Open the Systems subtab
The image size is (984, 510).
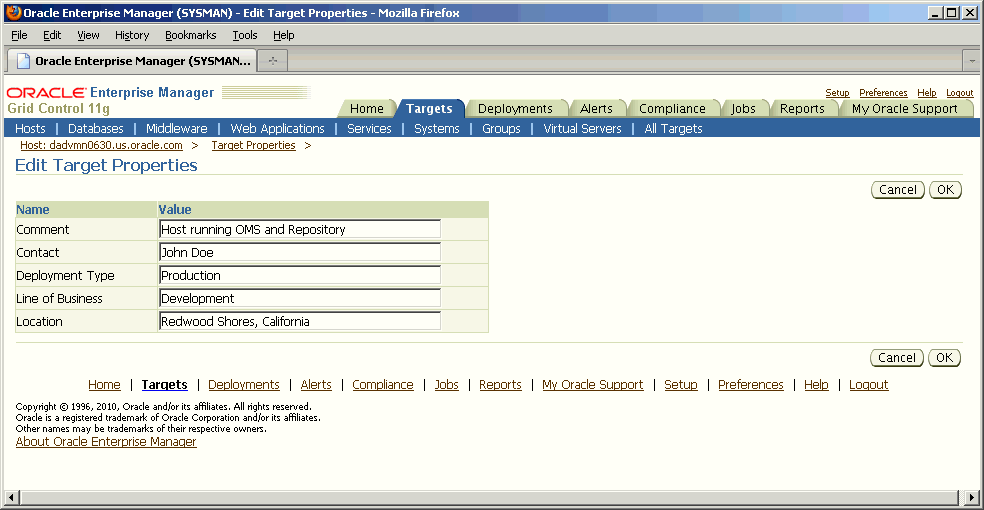tap(437, 129)
